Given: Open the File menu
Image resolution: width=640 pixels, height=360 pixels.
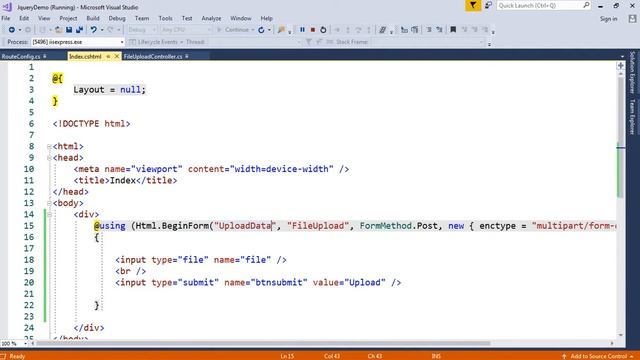Looking at the screenshot, I should coord(6,18).
